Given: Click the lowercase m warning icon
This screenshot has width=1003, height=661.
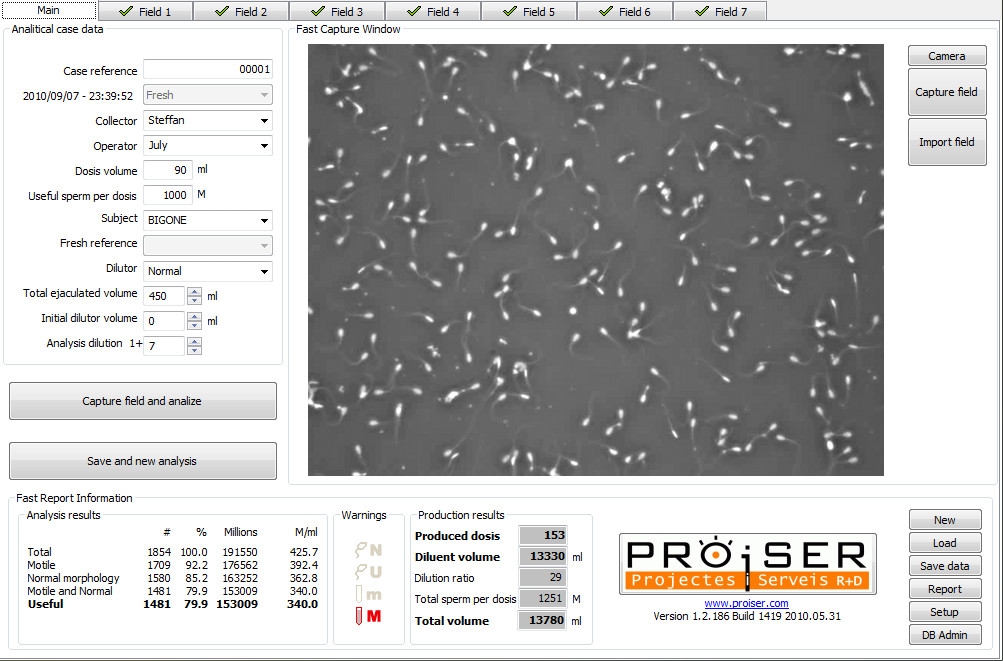Looking at the screenshot, I should coord(369,594).
